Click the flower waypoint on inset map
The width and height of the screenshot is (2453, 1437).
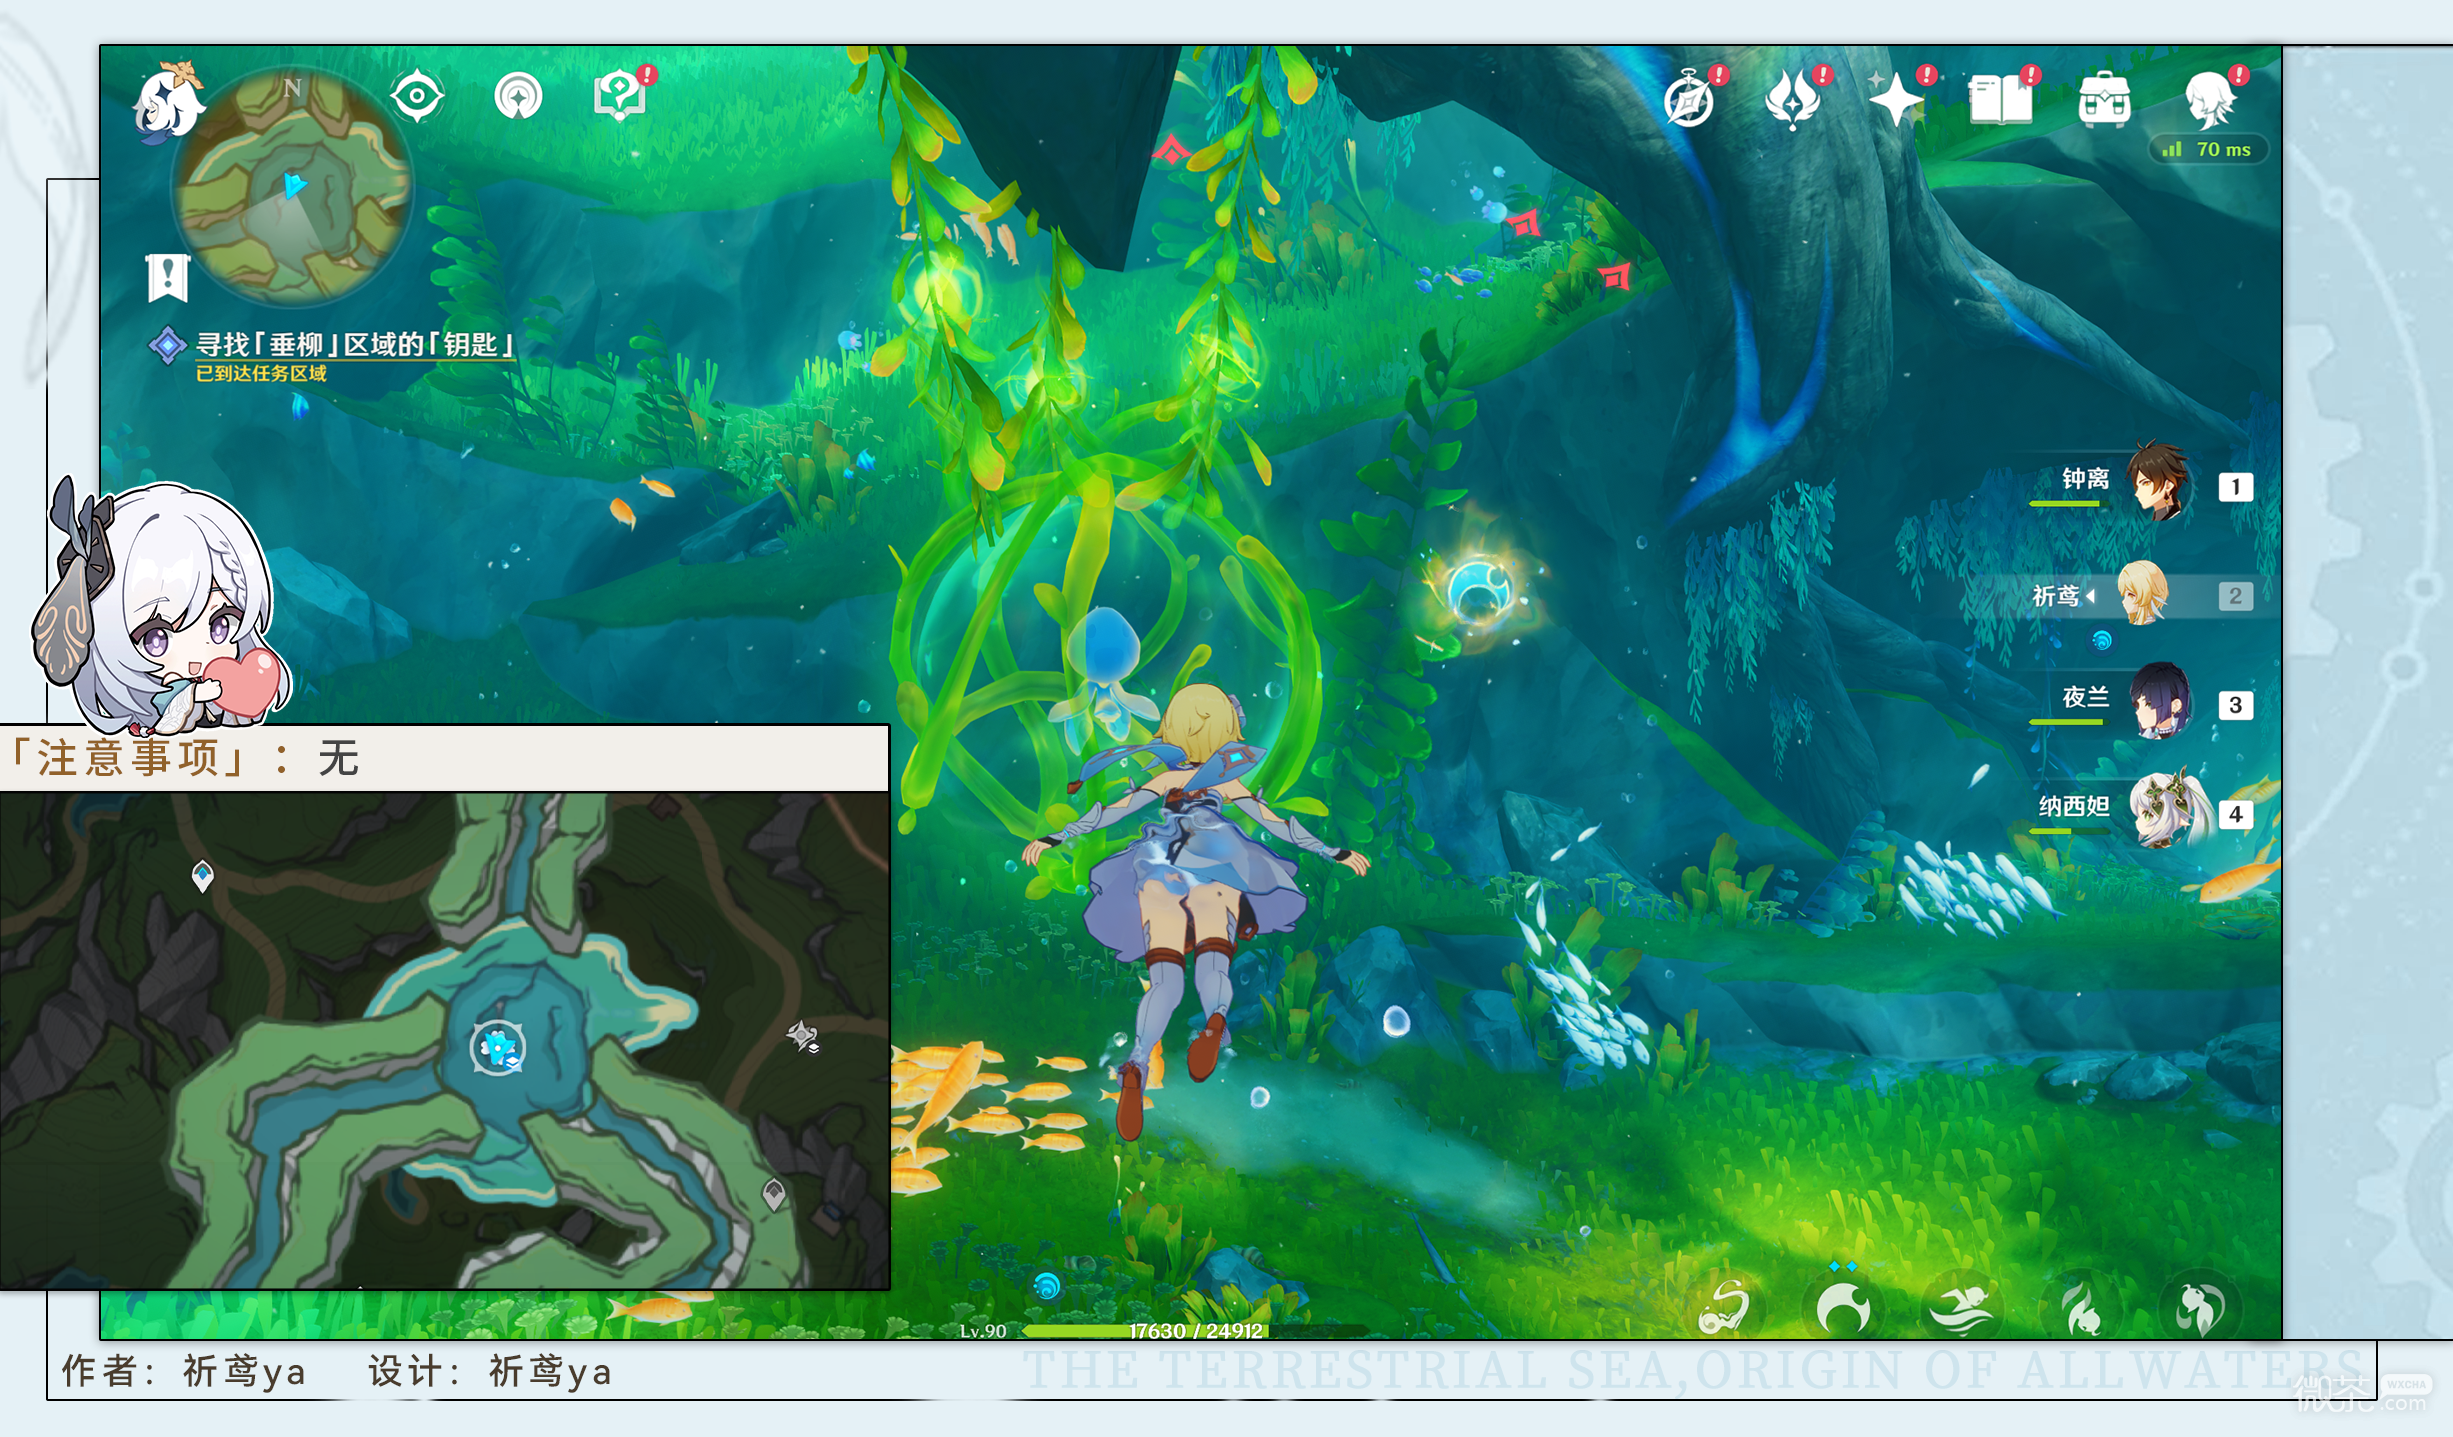point(498,1048)
